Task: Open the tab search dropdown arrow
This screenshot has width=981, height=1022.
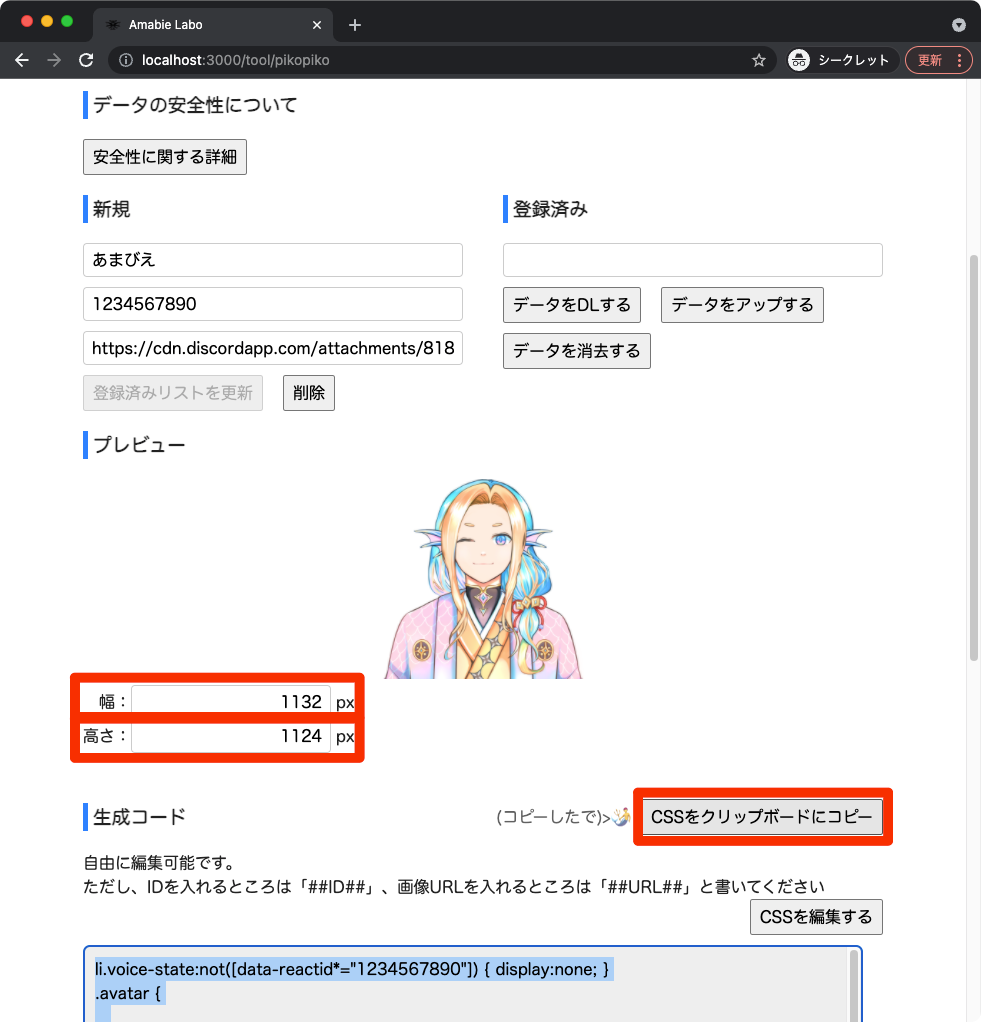Action: pos(958,25)
